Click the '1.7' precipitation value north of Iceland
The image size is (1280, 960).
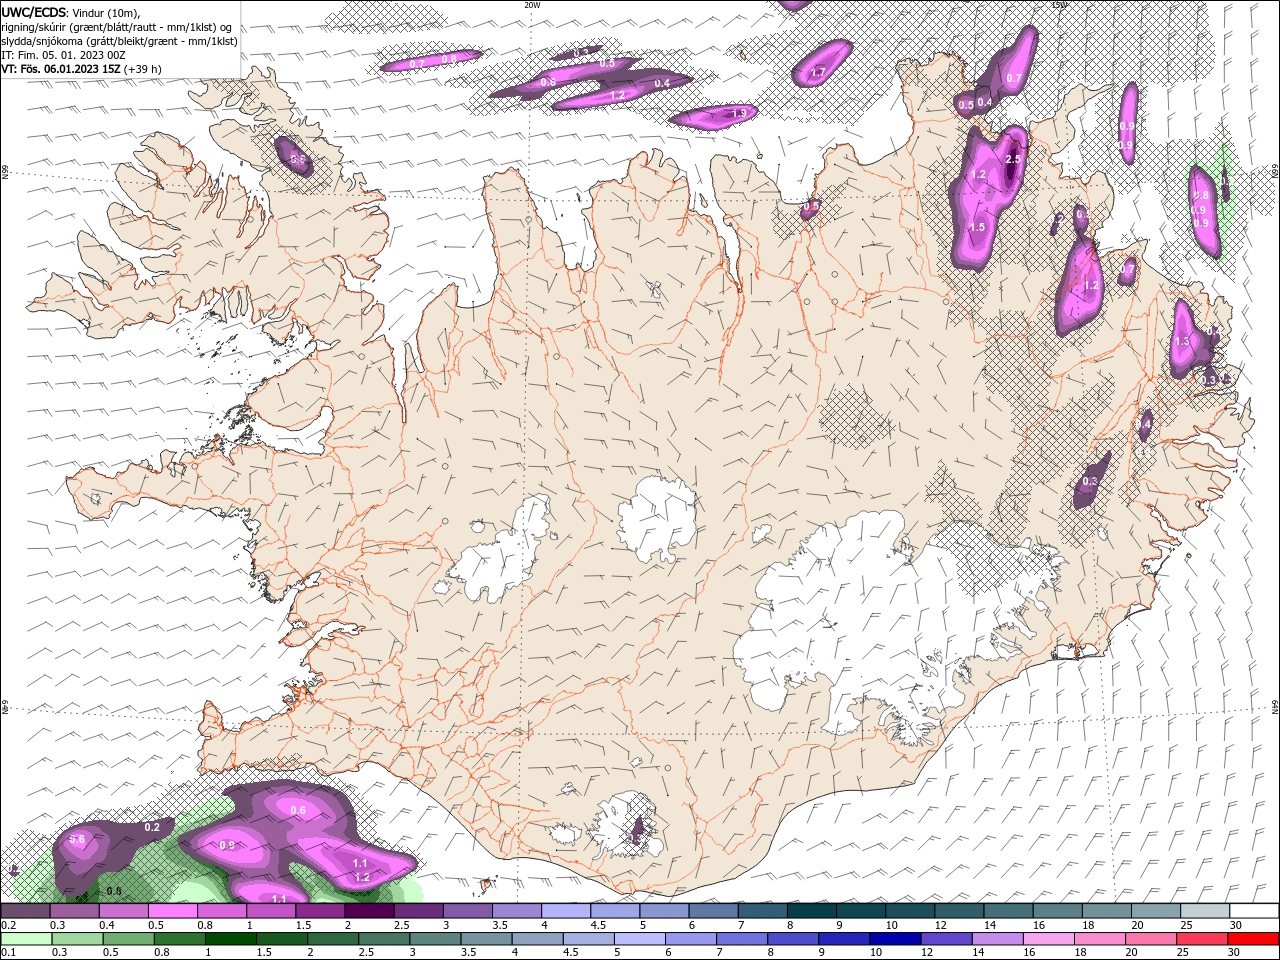(x=817, y=72)
